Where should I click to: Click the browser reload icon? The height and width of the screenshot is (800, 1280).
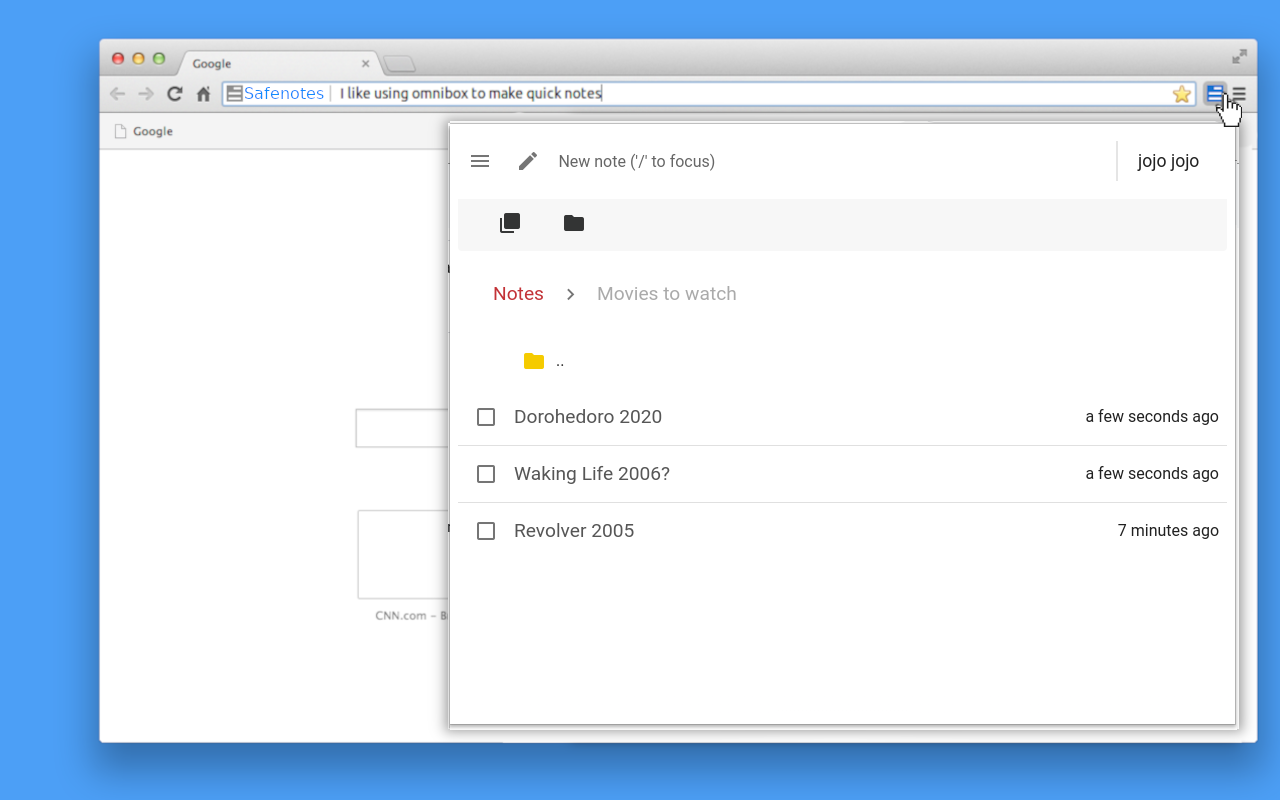click(x=174, y=93)
